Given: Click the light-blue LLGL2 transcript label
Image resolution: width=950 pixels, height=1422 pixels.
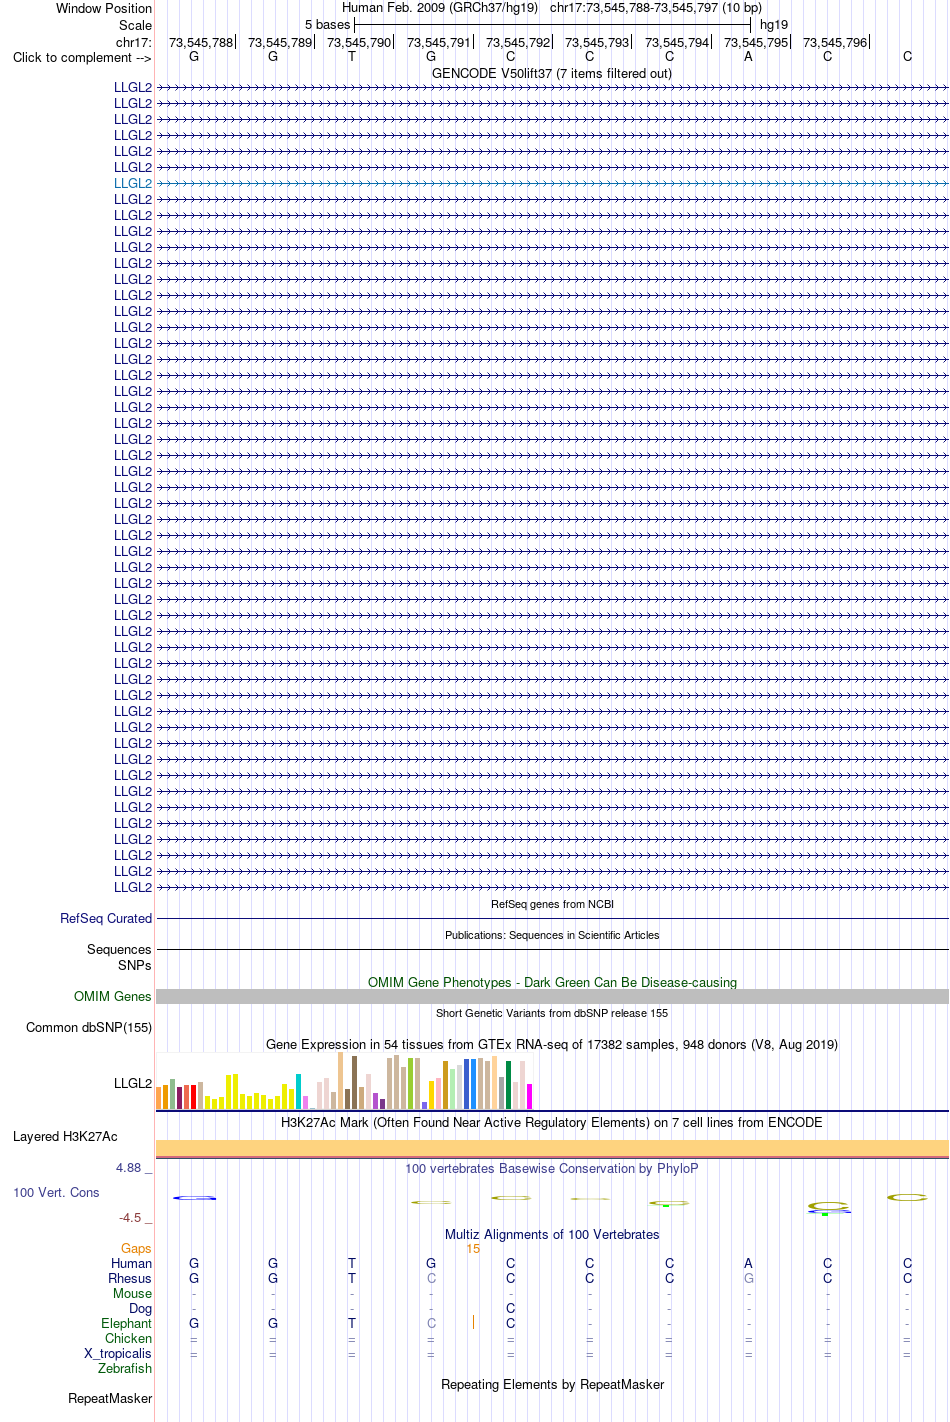Looking at the screenshot, I should click(x=133, y=183).
